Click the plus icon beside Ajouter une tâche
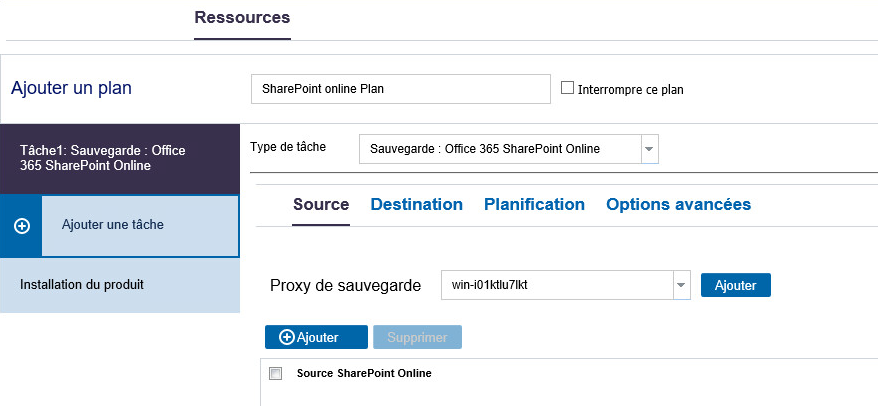 21,226
